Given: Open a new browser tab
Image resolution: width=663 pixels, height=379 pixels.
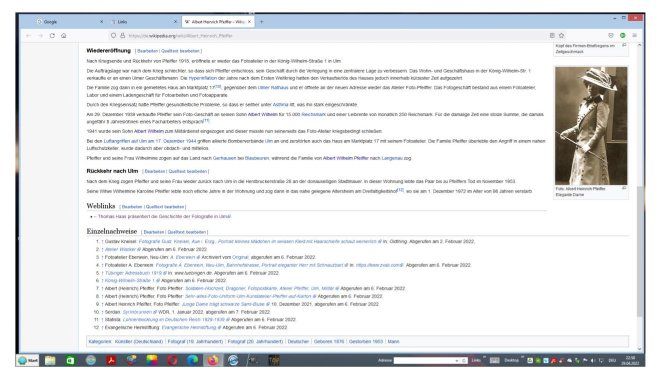Looking at the screenshot, I should coord(261,22).
